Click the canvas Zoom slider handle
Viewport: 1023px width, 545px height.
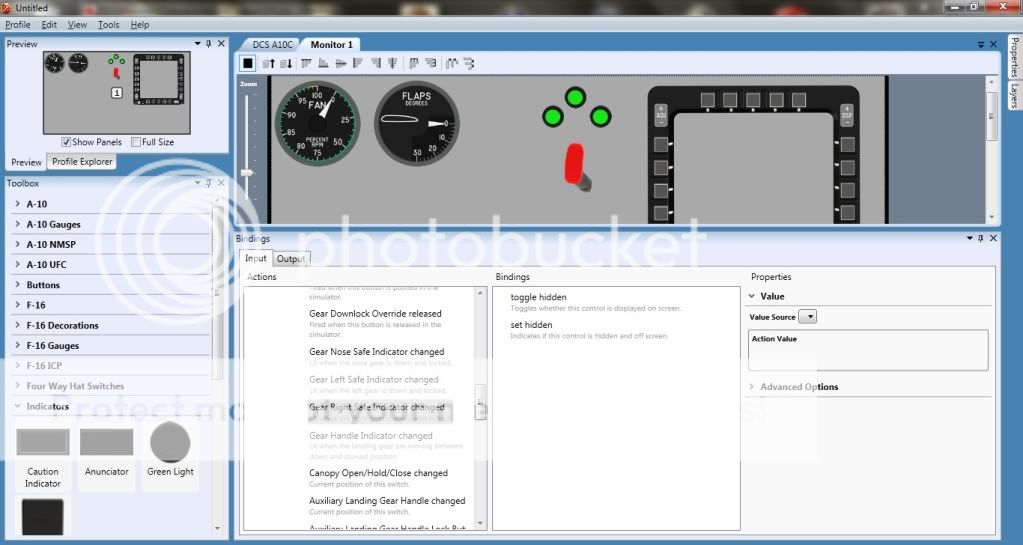click(247, 173)
